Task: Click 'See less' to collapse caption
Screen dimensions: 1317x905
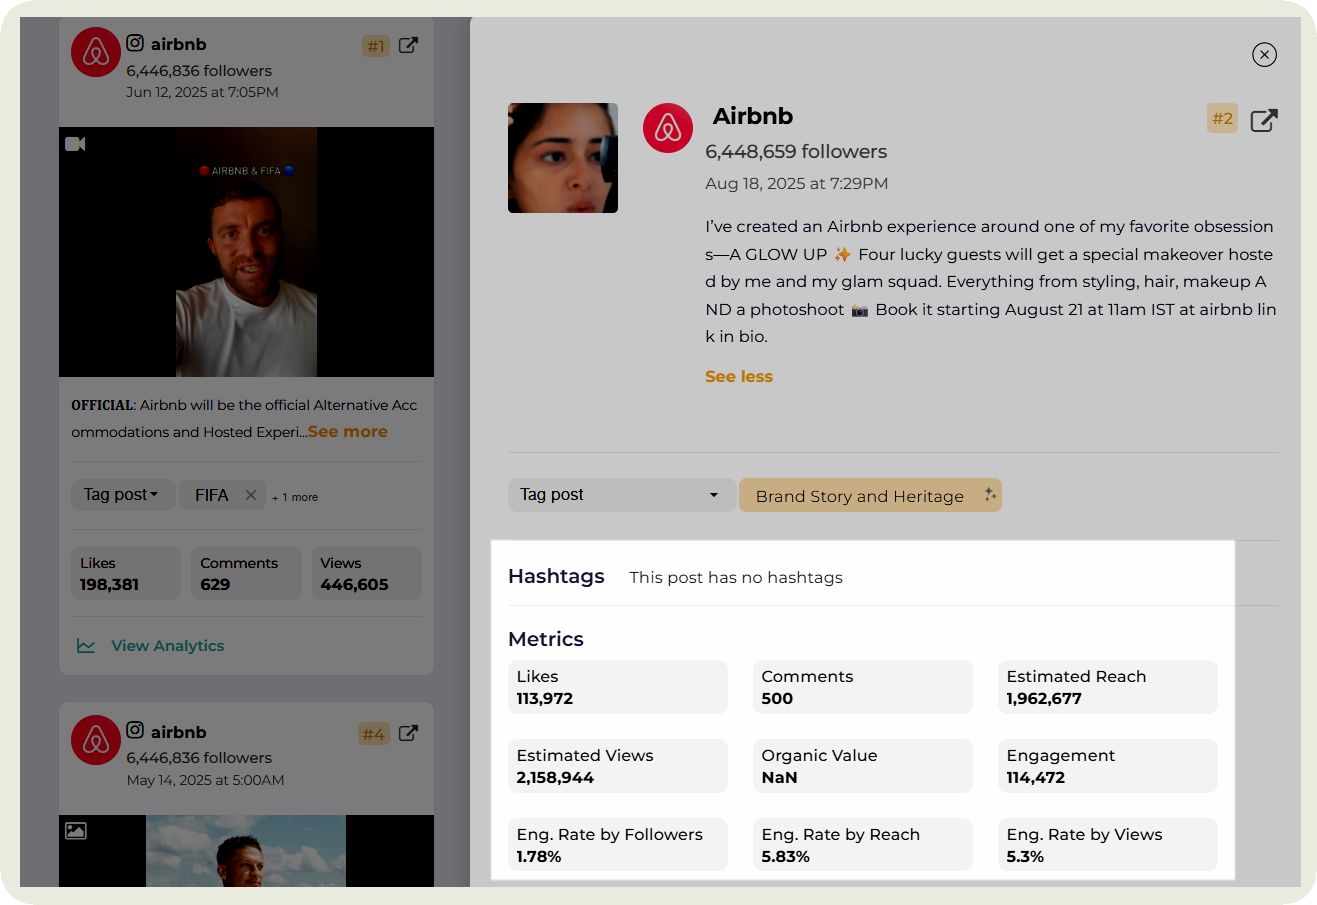Action: coord(739,377)
